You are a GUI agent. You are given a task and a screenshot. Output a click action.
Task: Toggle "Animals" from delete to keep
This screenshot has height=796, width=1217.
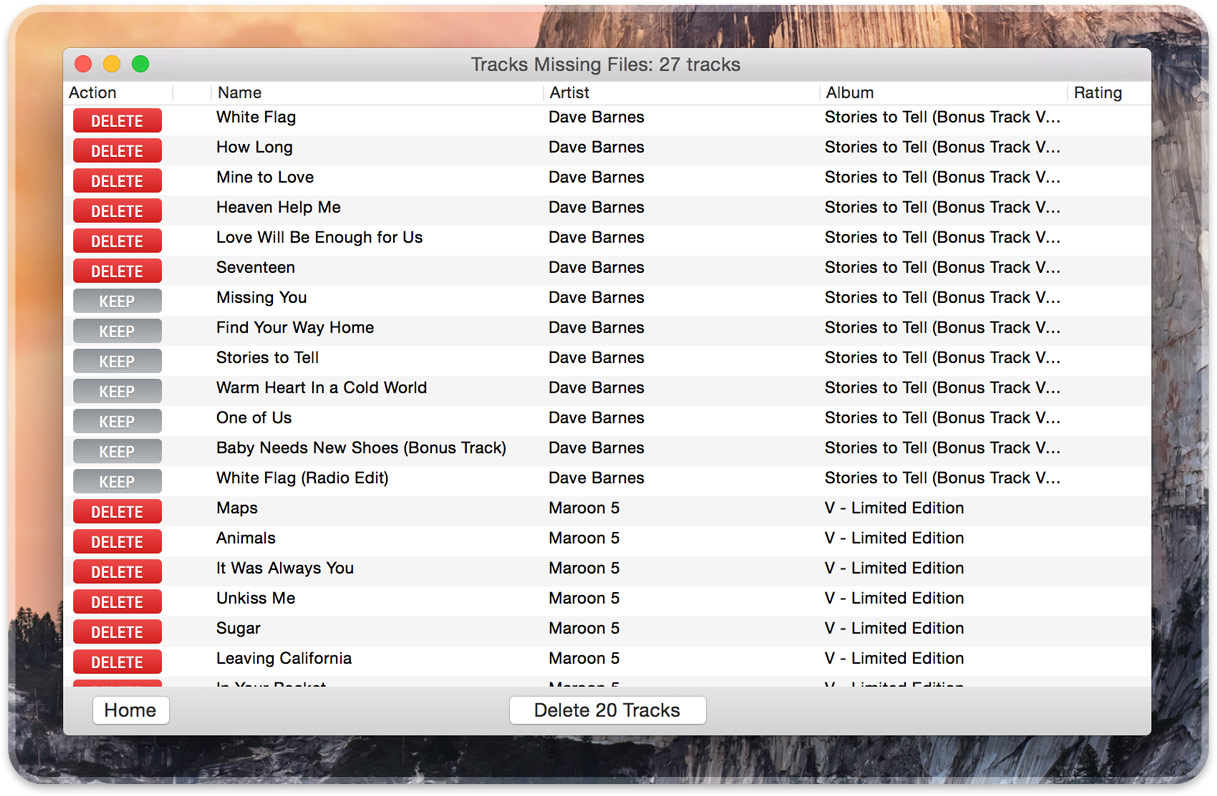116,541
